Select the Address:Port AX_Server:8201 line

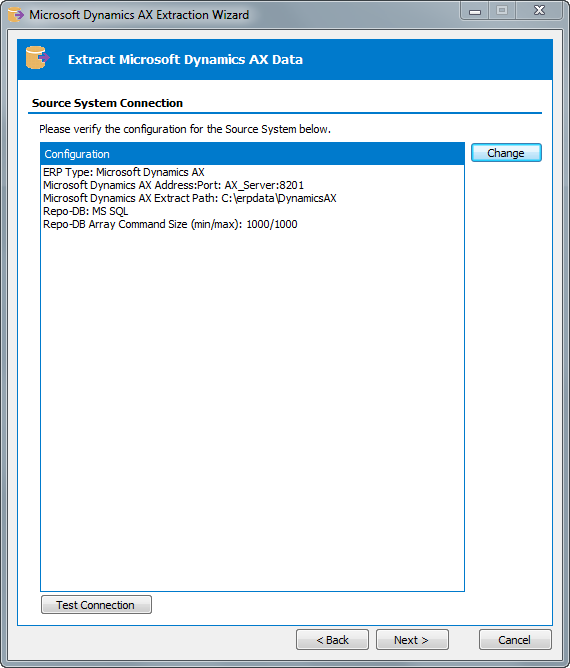[173, 185]
